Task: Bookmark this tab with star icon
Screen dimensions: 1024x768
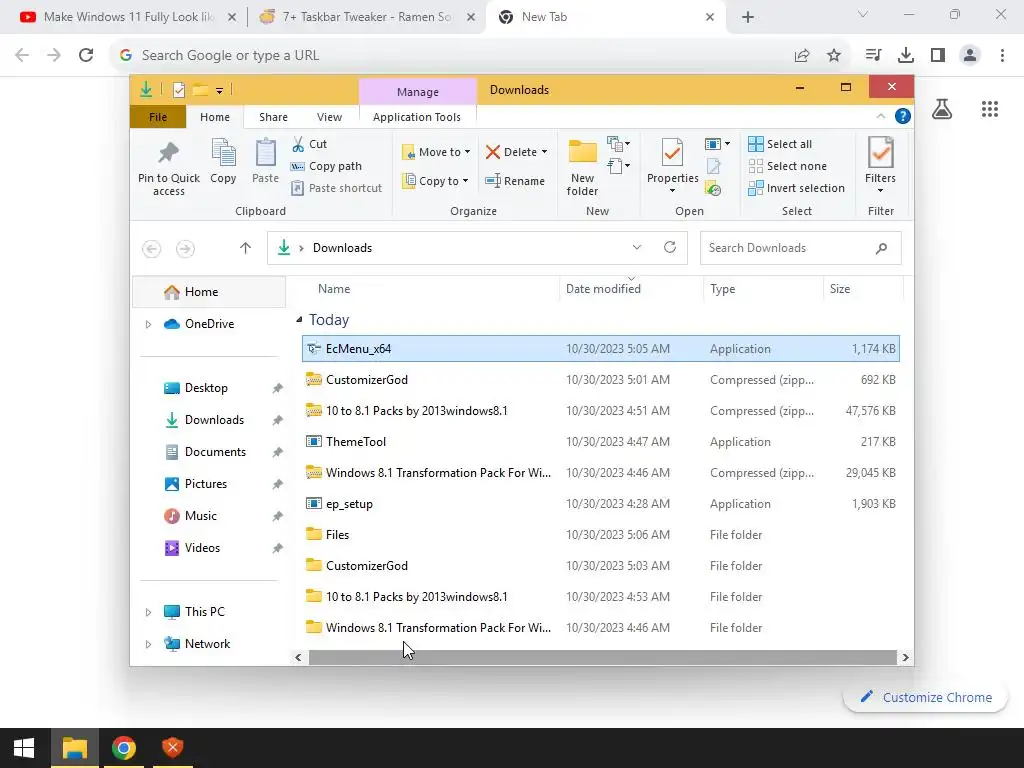Action: pos(834,56)
